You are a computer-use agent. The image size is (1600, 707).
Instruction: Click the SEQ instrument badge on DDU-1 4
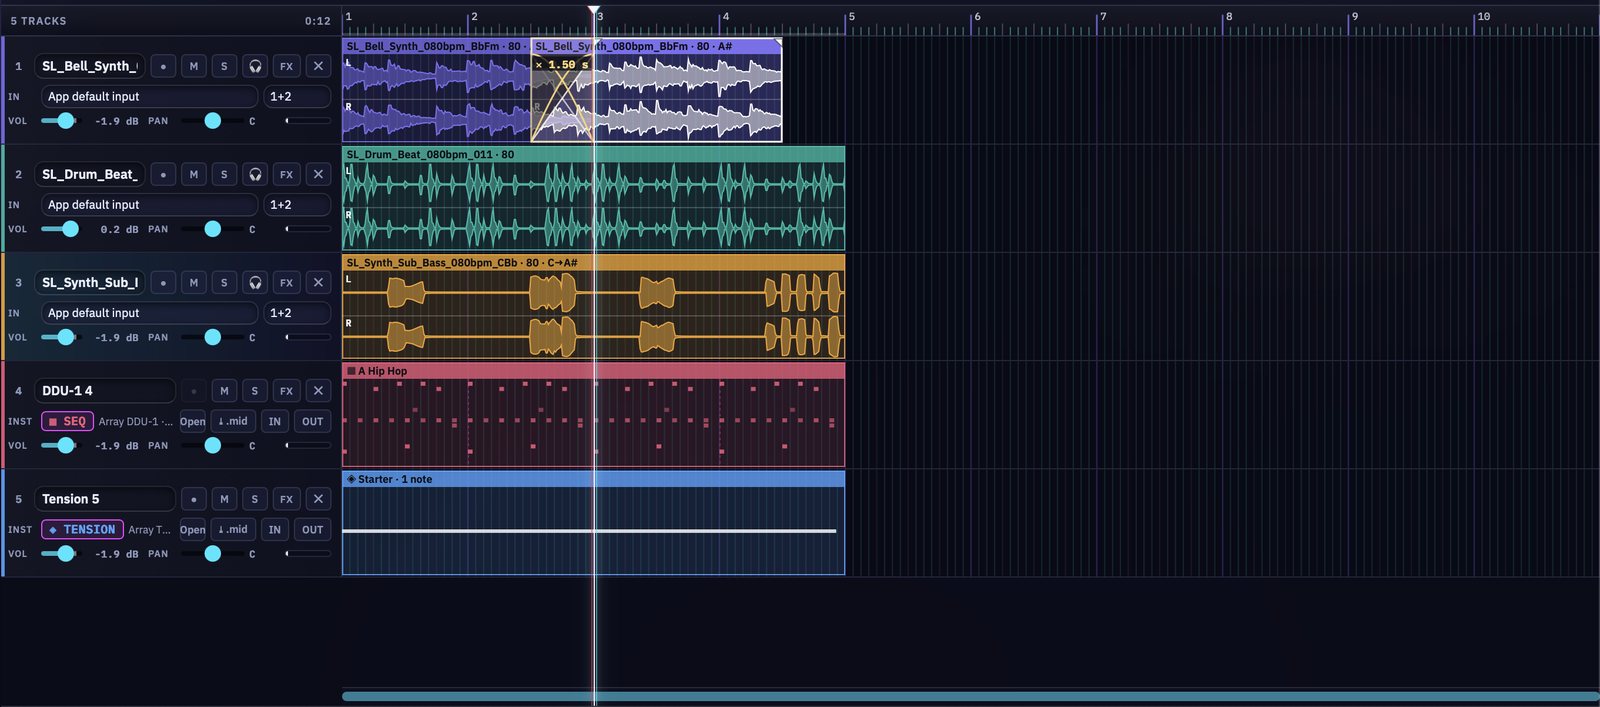[67, 421]
